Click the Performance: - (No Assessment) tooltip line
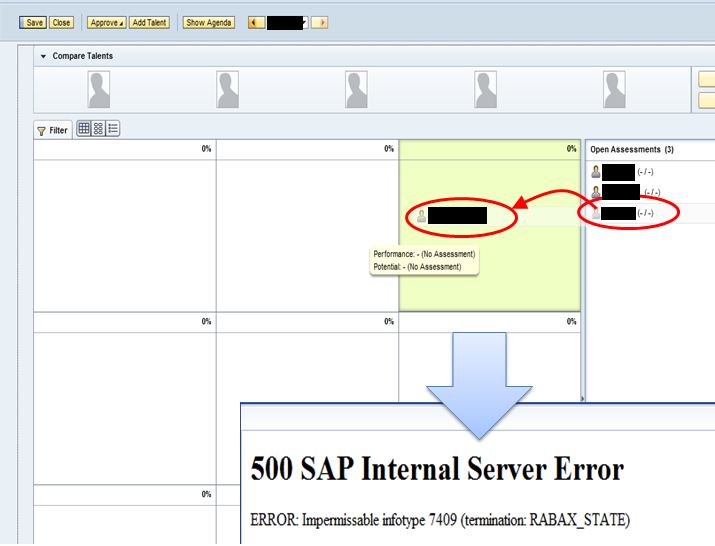The height and width of the screenshot is (546, 715). (x=424, y=254)
